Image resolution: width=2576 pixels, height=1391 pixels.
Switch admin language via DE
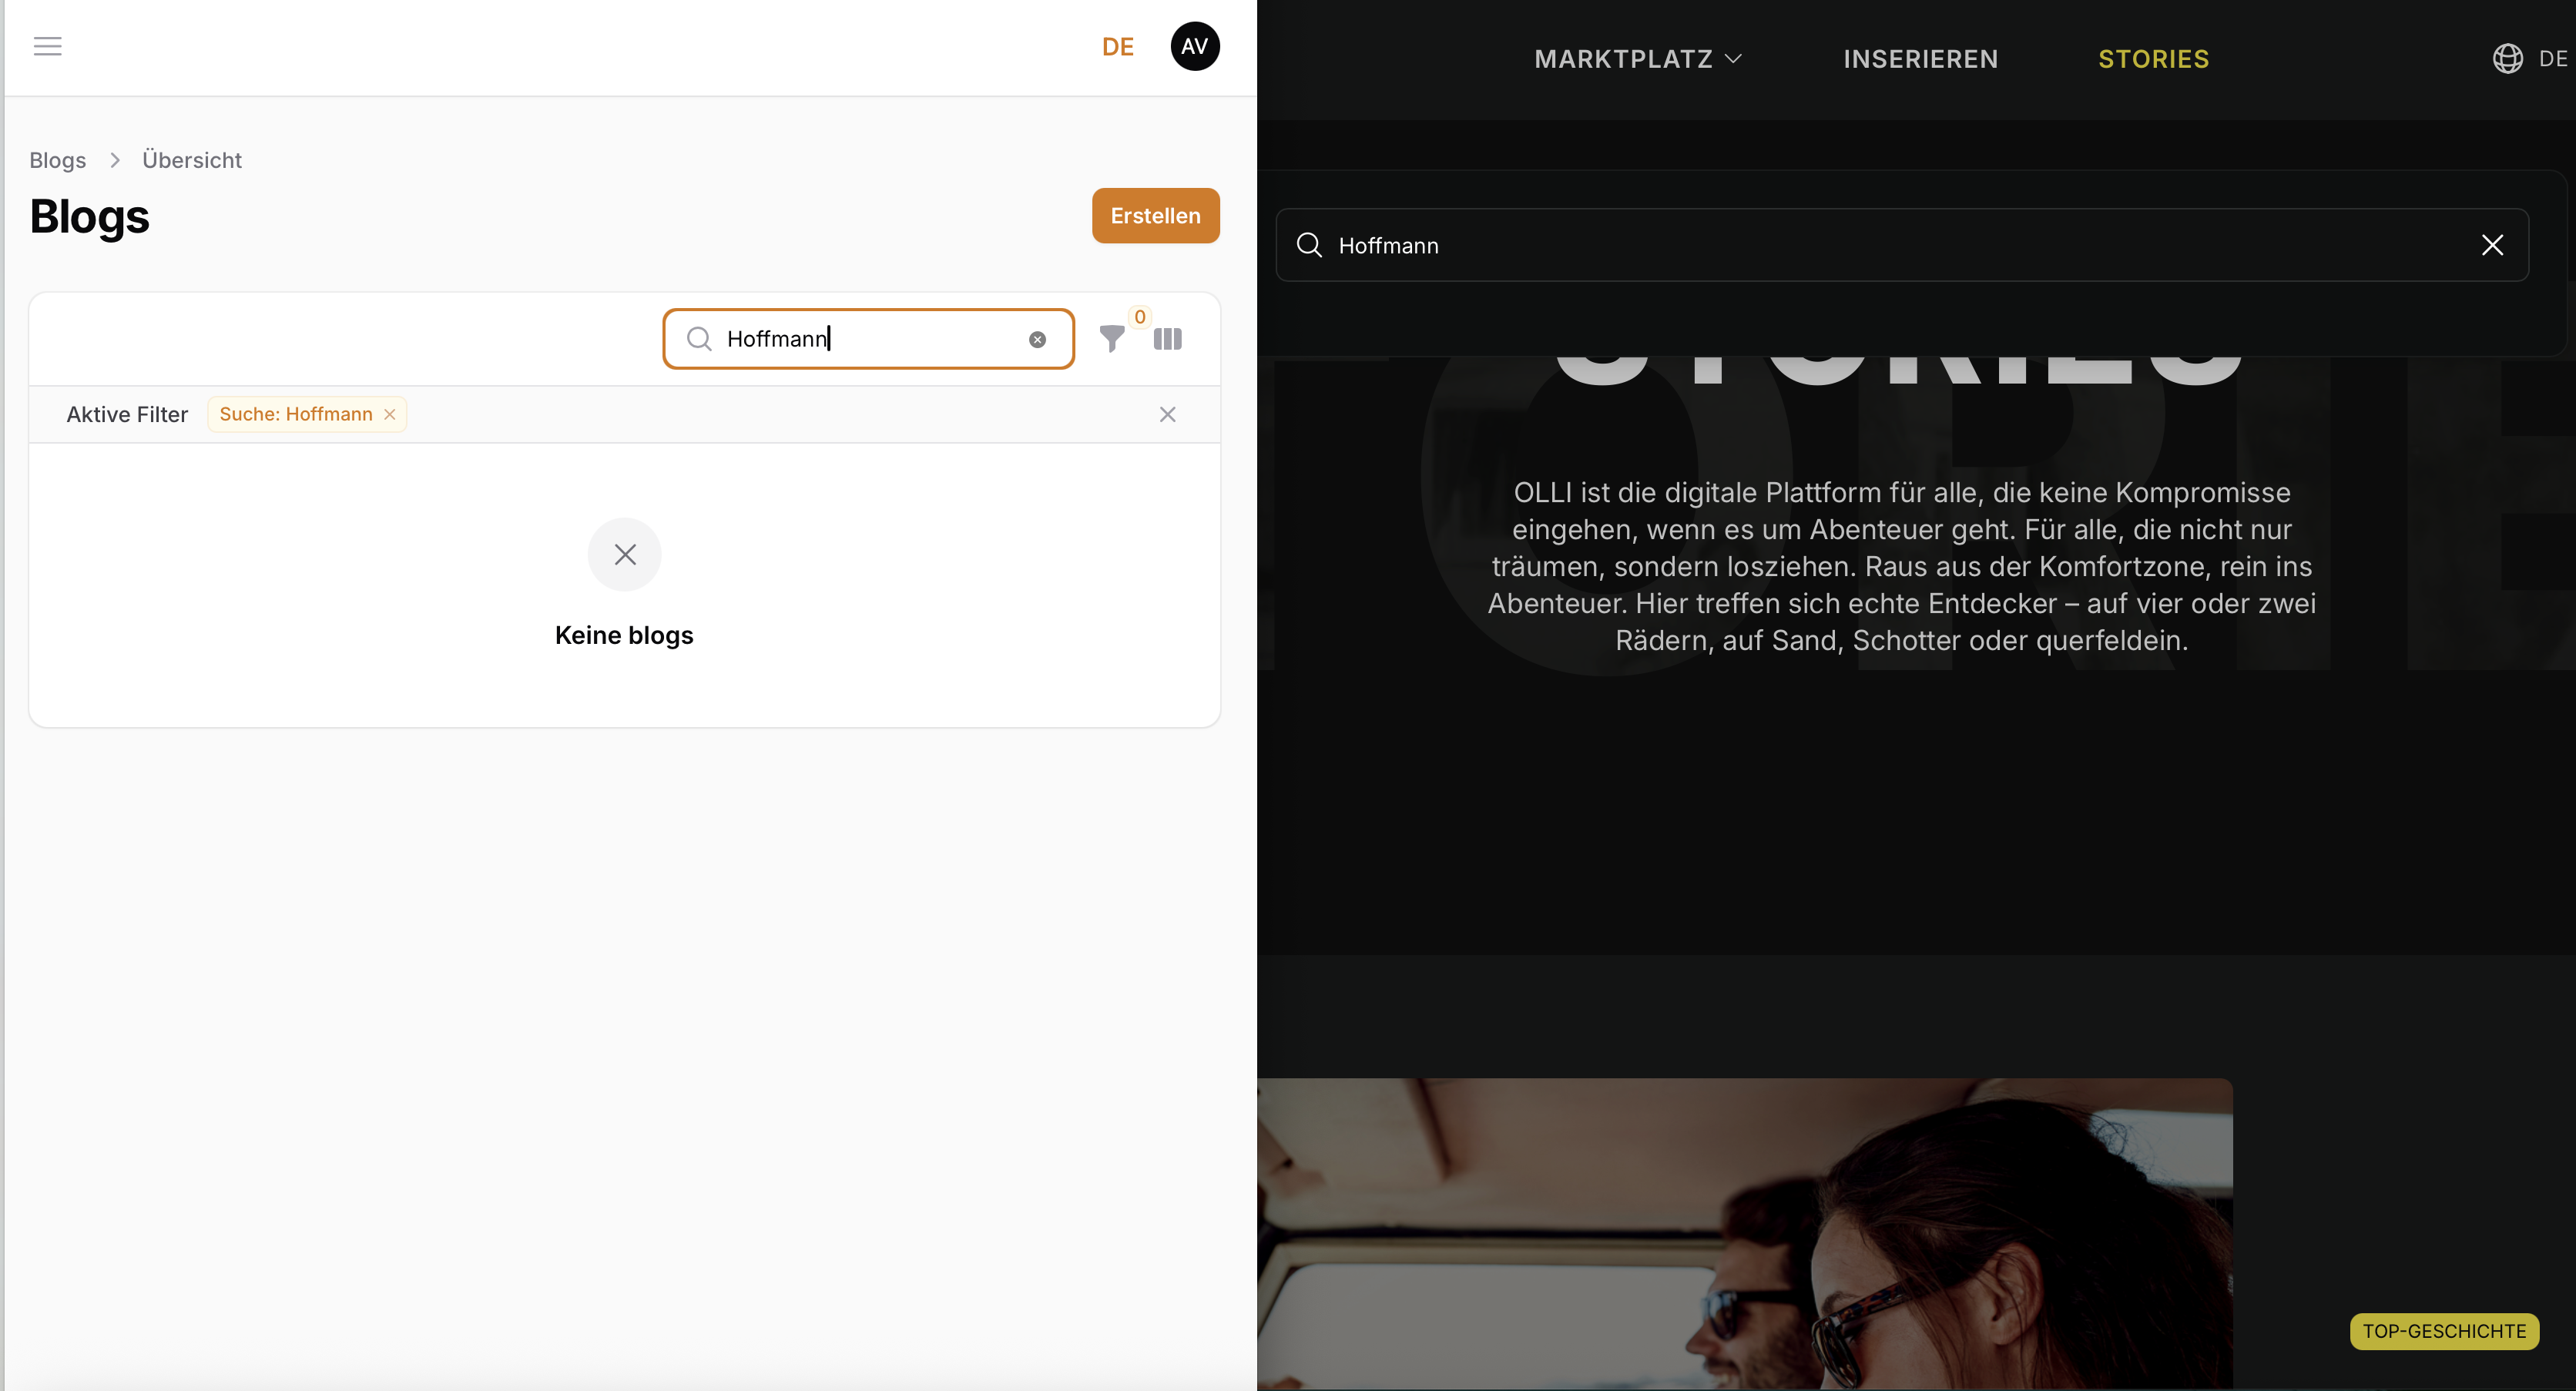tap(1117, 47)
